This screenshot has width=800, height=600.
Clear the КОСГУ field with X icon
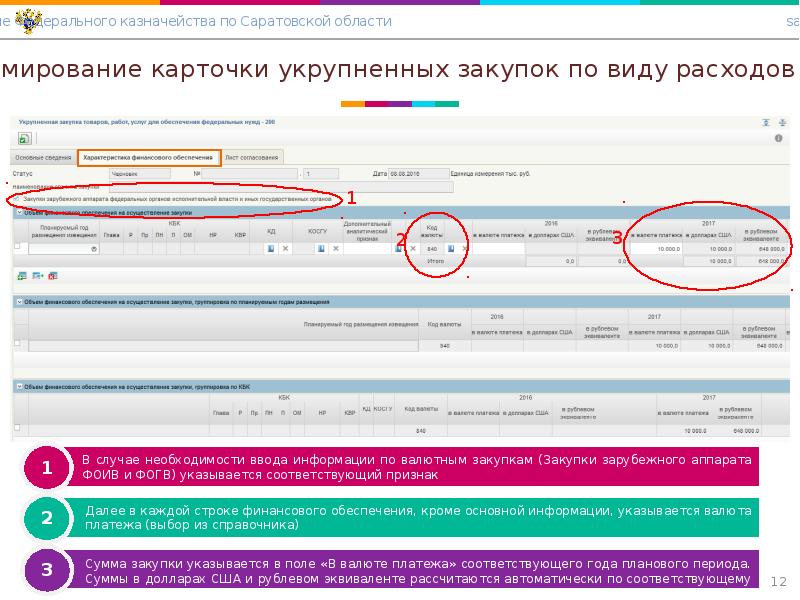pyautogui.click(x=335, y=248)
